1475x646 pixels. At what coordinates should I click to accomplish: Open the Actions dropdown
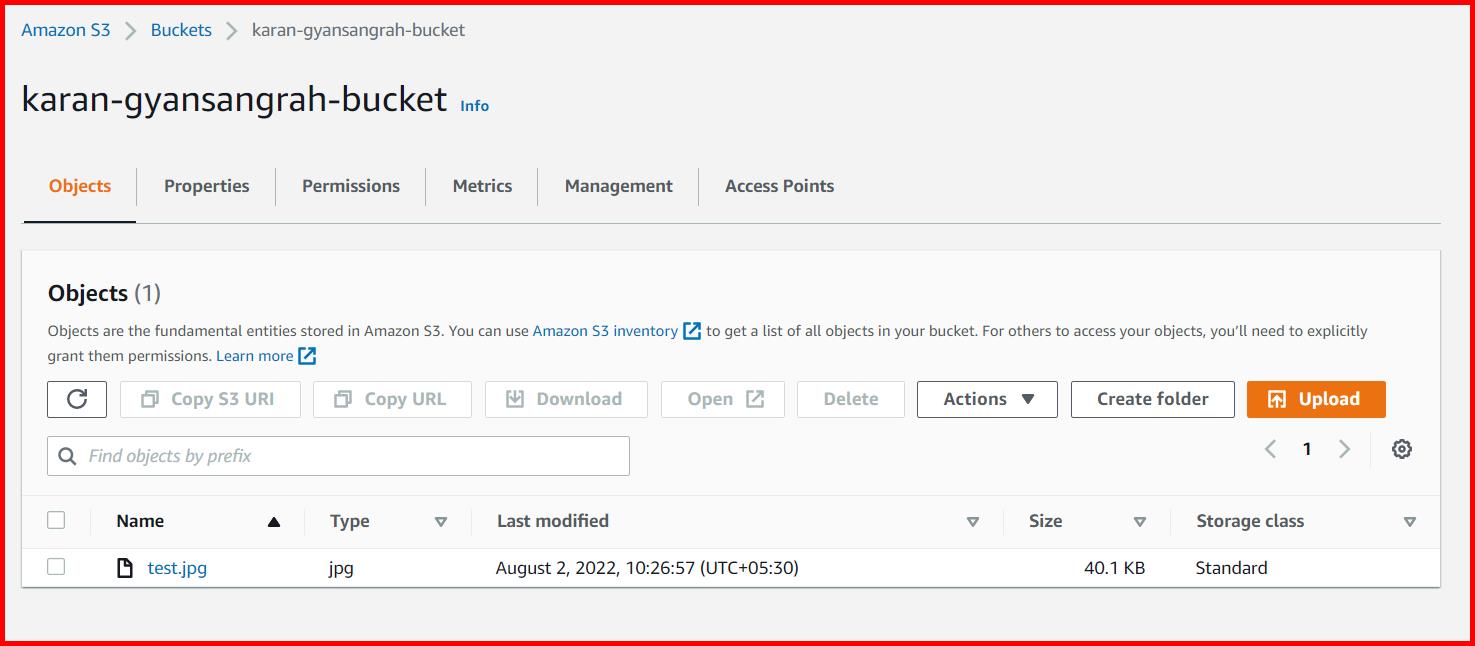click(986, 399)
